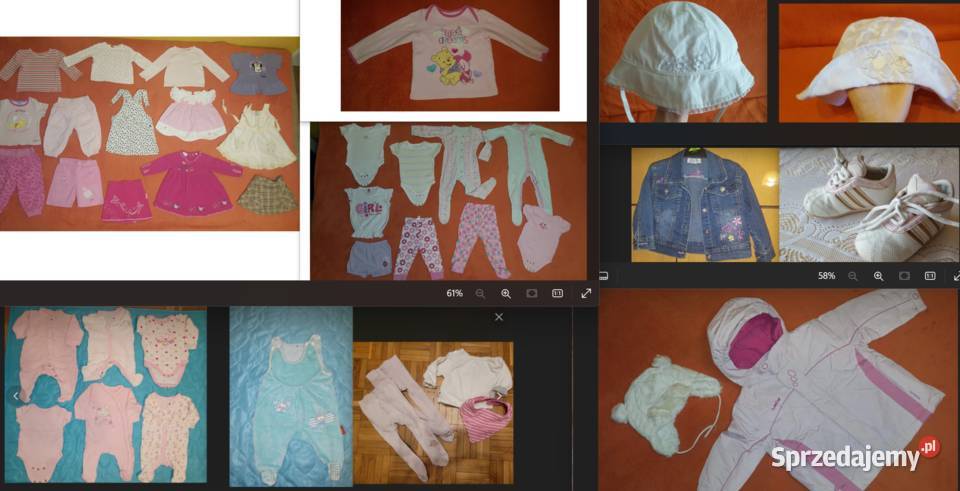Click fit-to-window icon in 61% viewer
960x491 pixels.
point(532,293)
